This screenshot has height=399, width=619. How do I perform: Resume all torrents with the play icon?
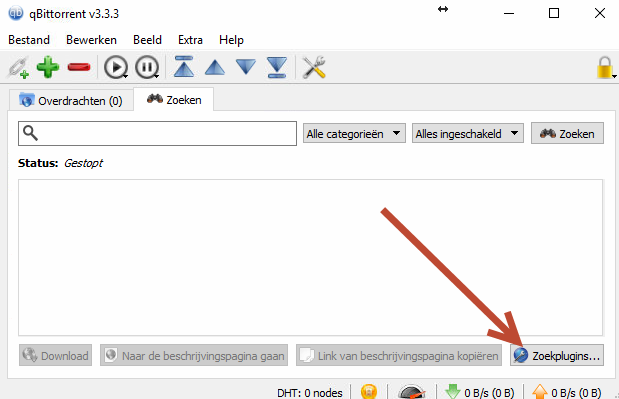[x=116, y=67]
